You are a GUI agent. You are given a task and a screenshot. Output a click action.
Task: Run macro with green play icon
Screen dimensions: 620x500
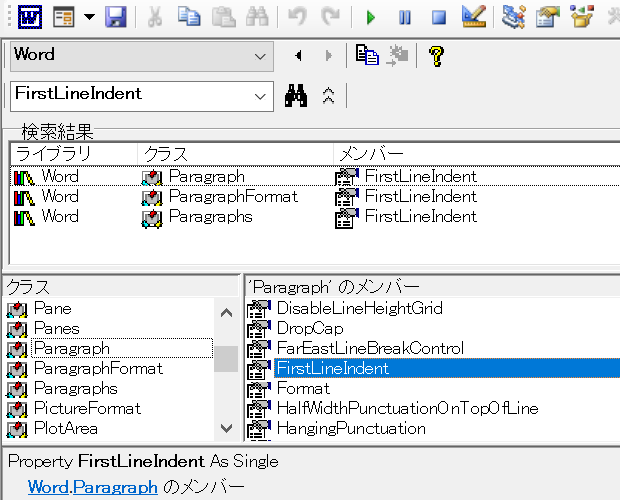click(370, 18)
